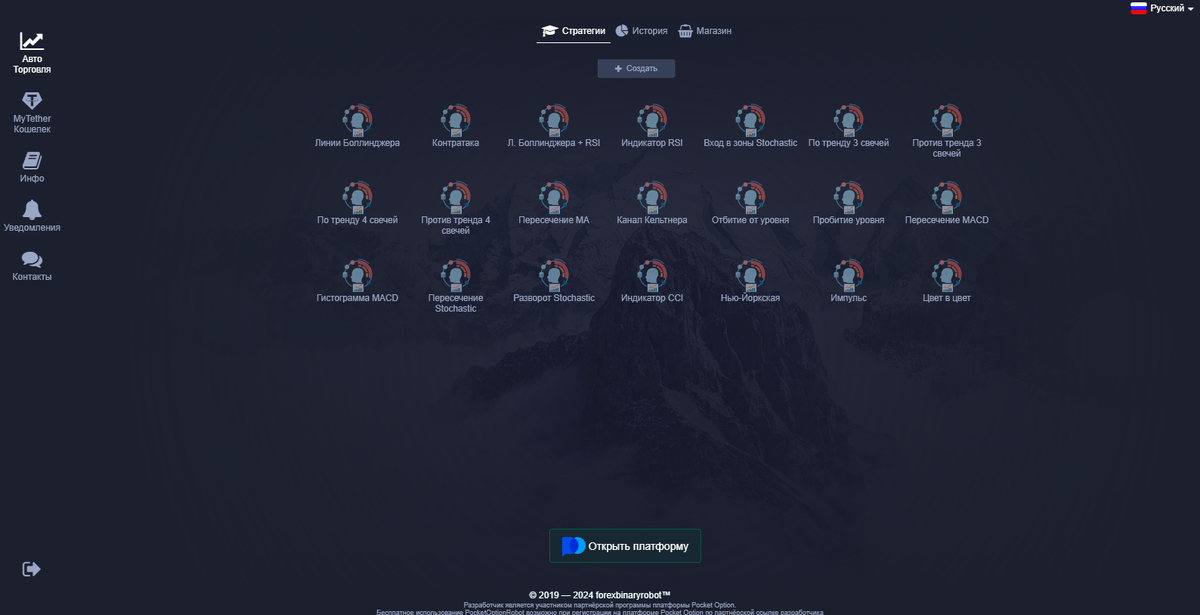The height and width of the screenshot is (615, 1200).
Task: Switch to the Стратегии tab
Action: (x=573, y=31)
